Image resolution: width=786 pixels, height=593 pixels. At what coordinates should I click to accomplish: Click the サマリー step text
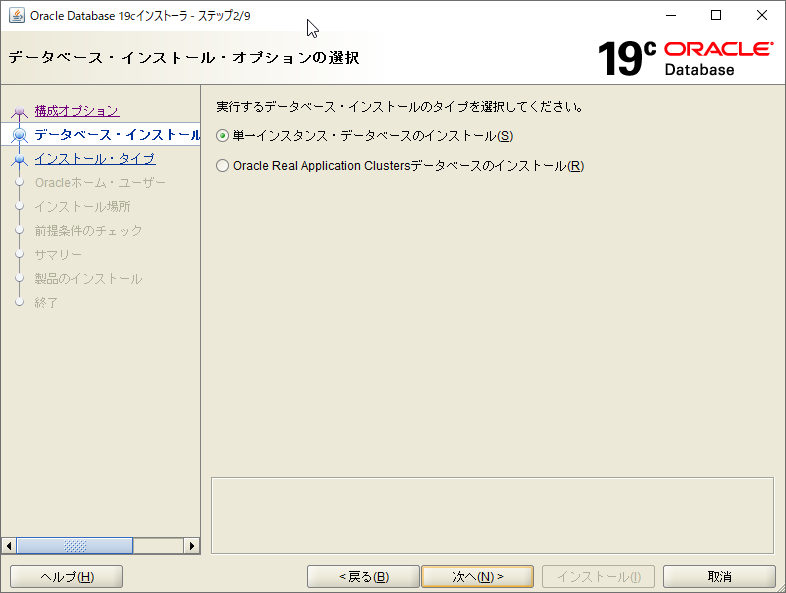58,255
